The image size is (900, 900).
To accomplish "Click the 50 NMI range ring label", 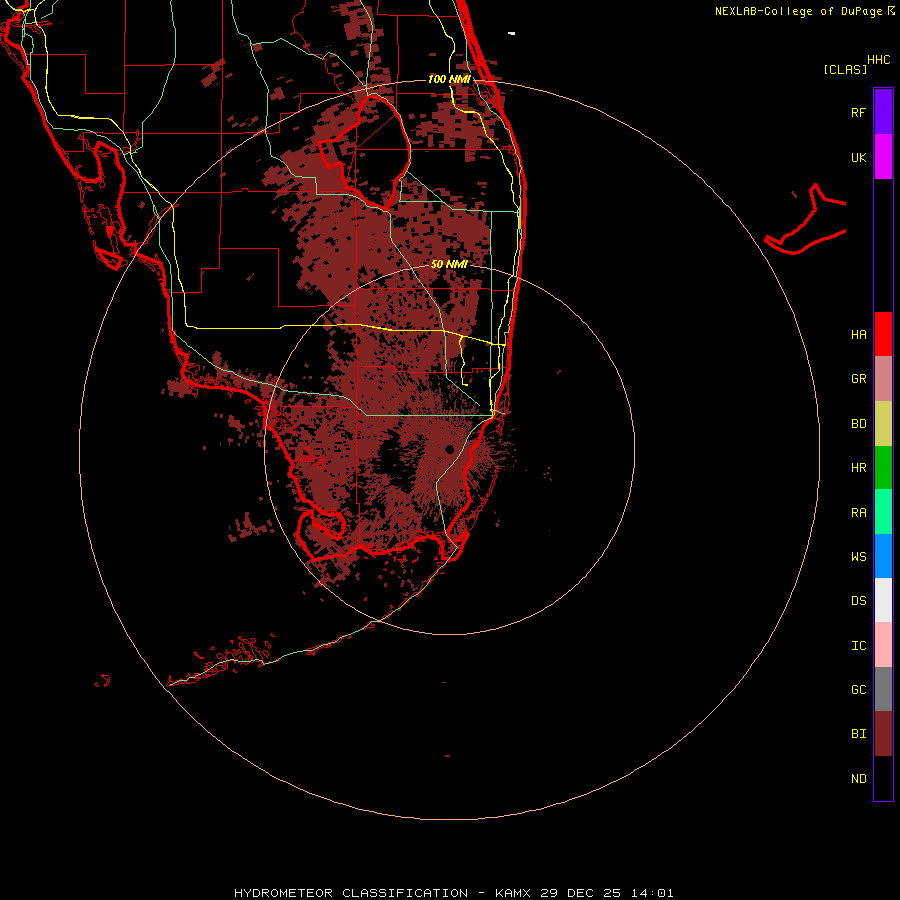I will [449, 264].
